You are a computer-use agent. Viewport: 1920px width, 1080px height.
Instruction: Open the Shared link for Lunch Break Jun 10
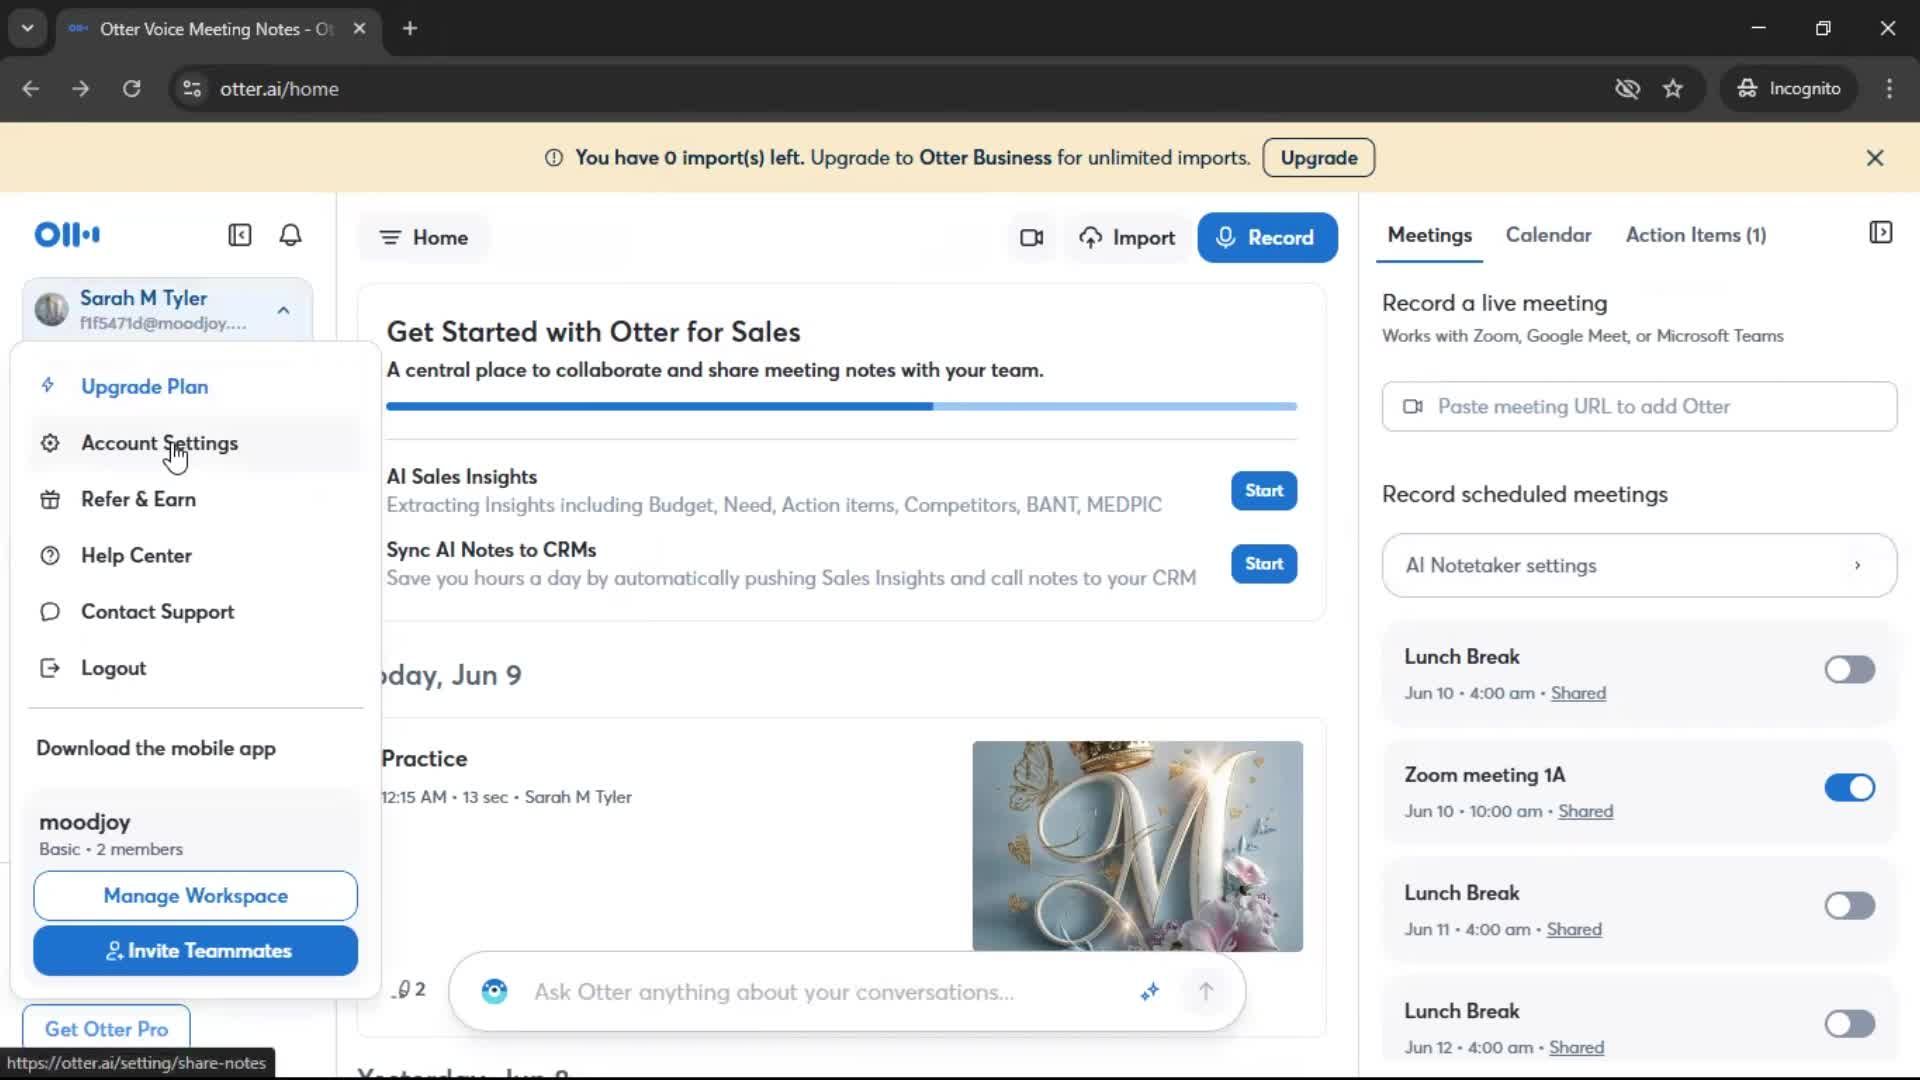click(x=1578, y=693)
